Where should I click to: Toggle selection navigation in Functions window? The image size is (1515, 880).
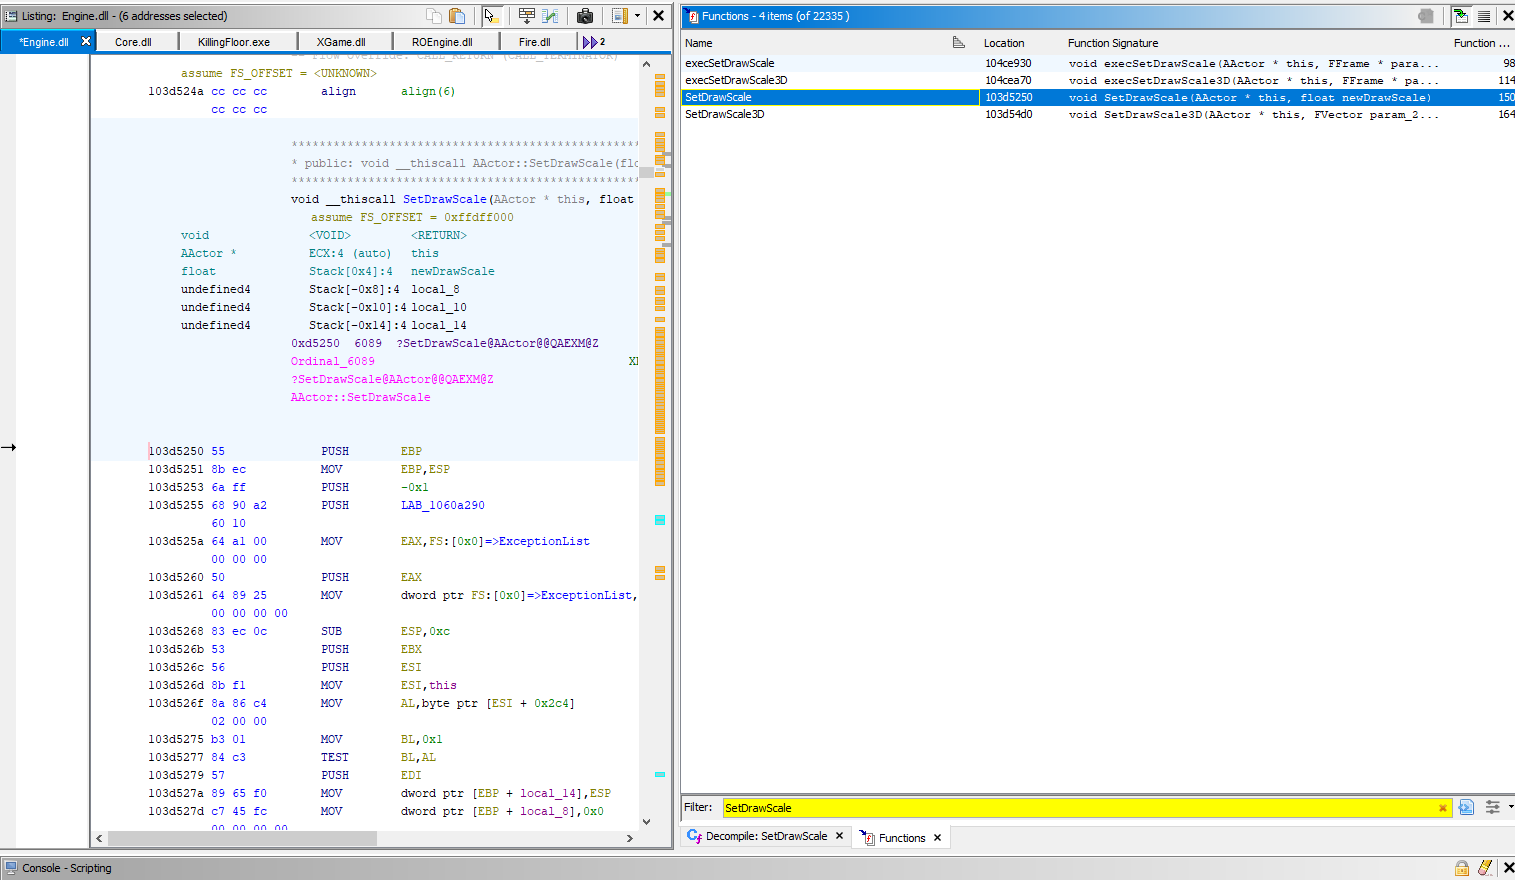click(1461, 15)
